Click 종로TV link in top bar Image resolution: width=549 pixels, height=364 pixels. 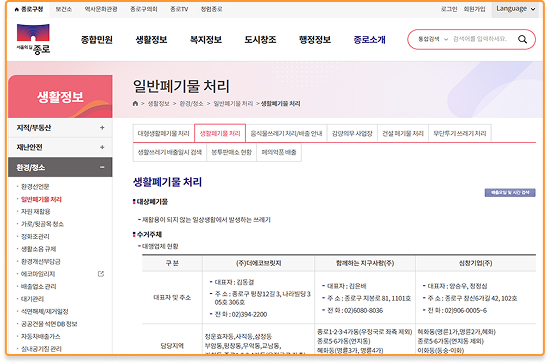point(179,9)
